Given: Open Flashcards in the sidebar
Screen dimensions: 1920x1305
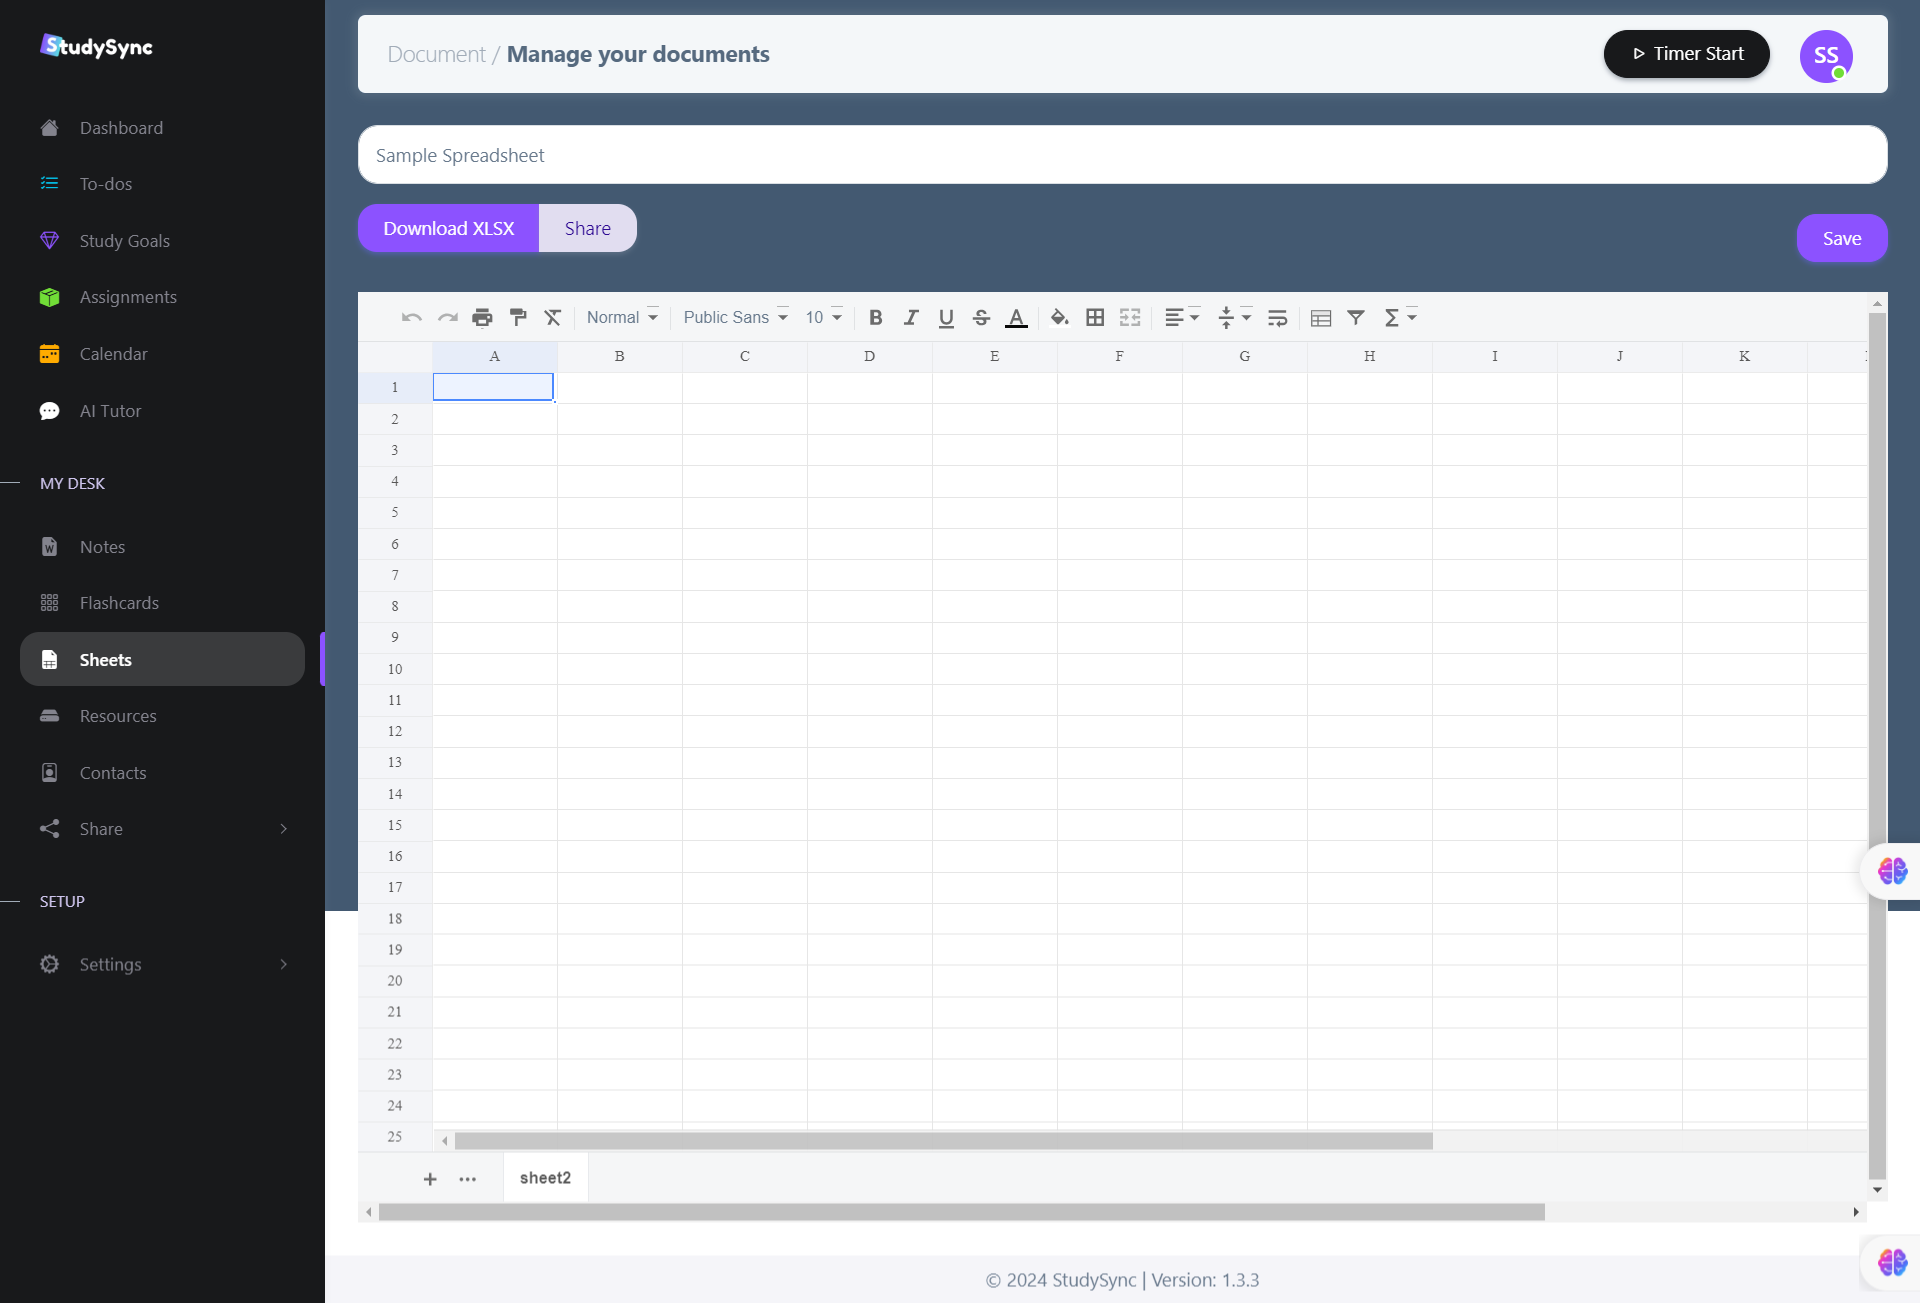Looking at the screenshot, I should 119,603.
